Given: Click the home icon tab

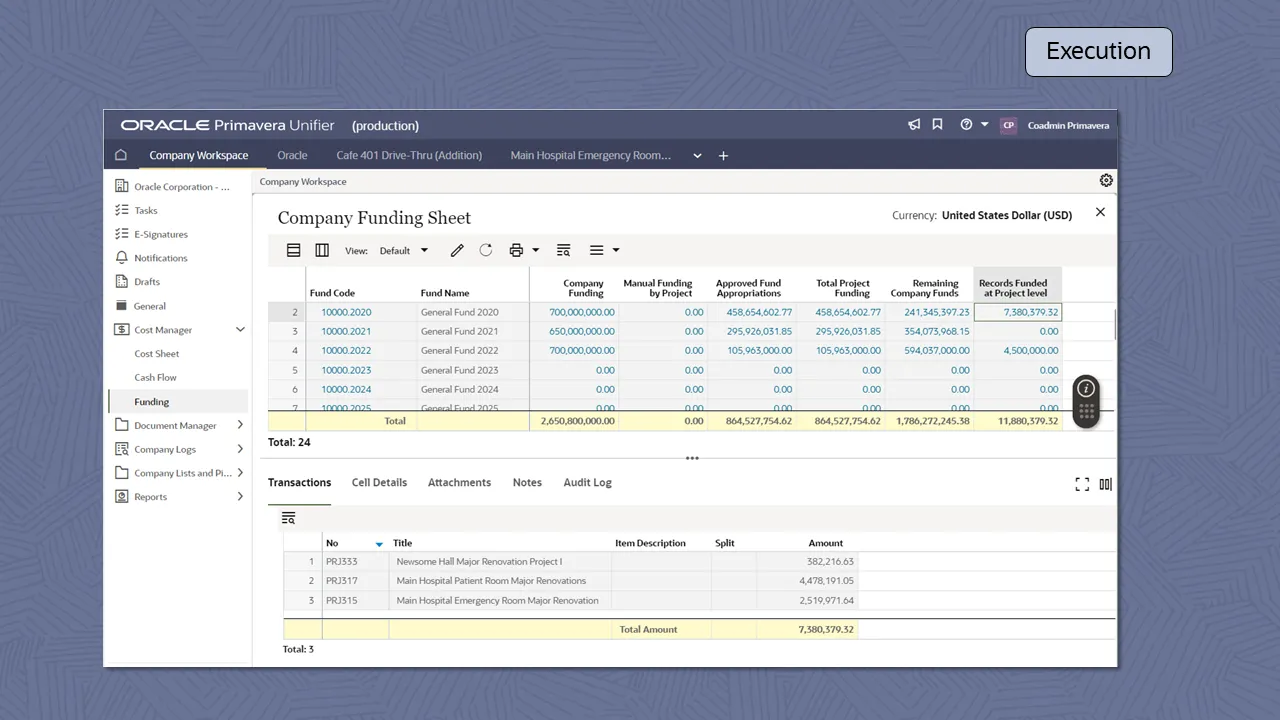Looking at the screenshot, I should [121, 155].
